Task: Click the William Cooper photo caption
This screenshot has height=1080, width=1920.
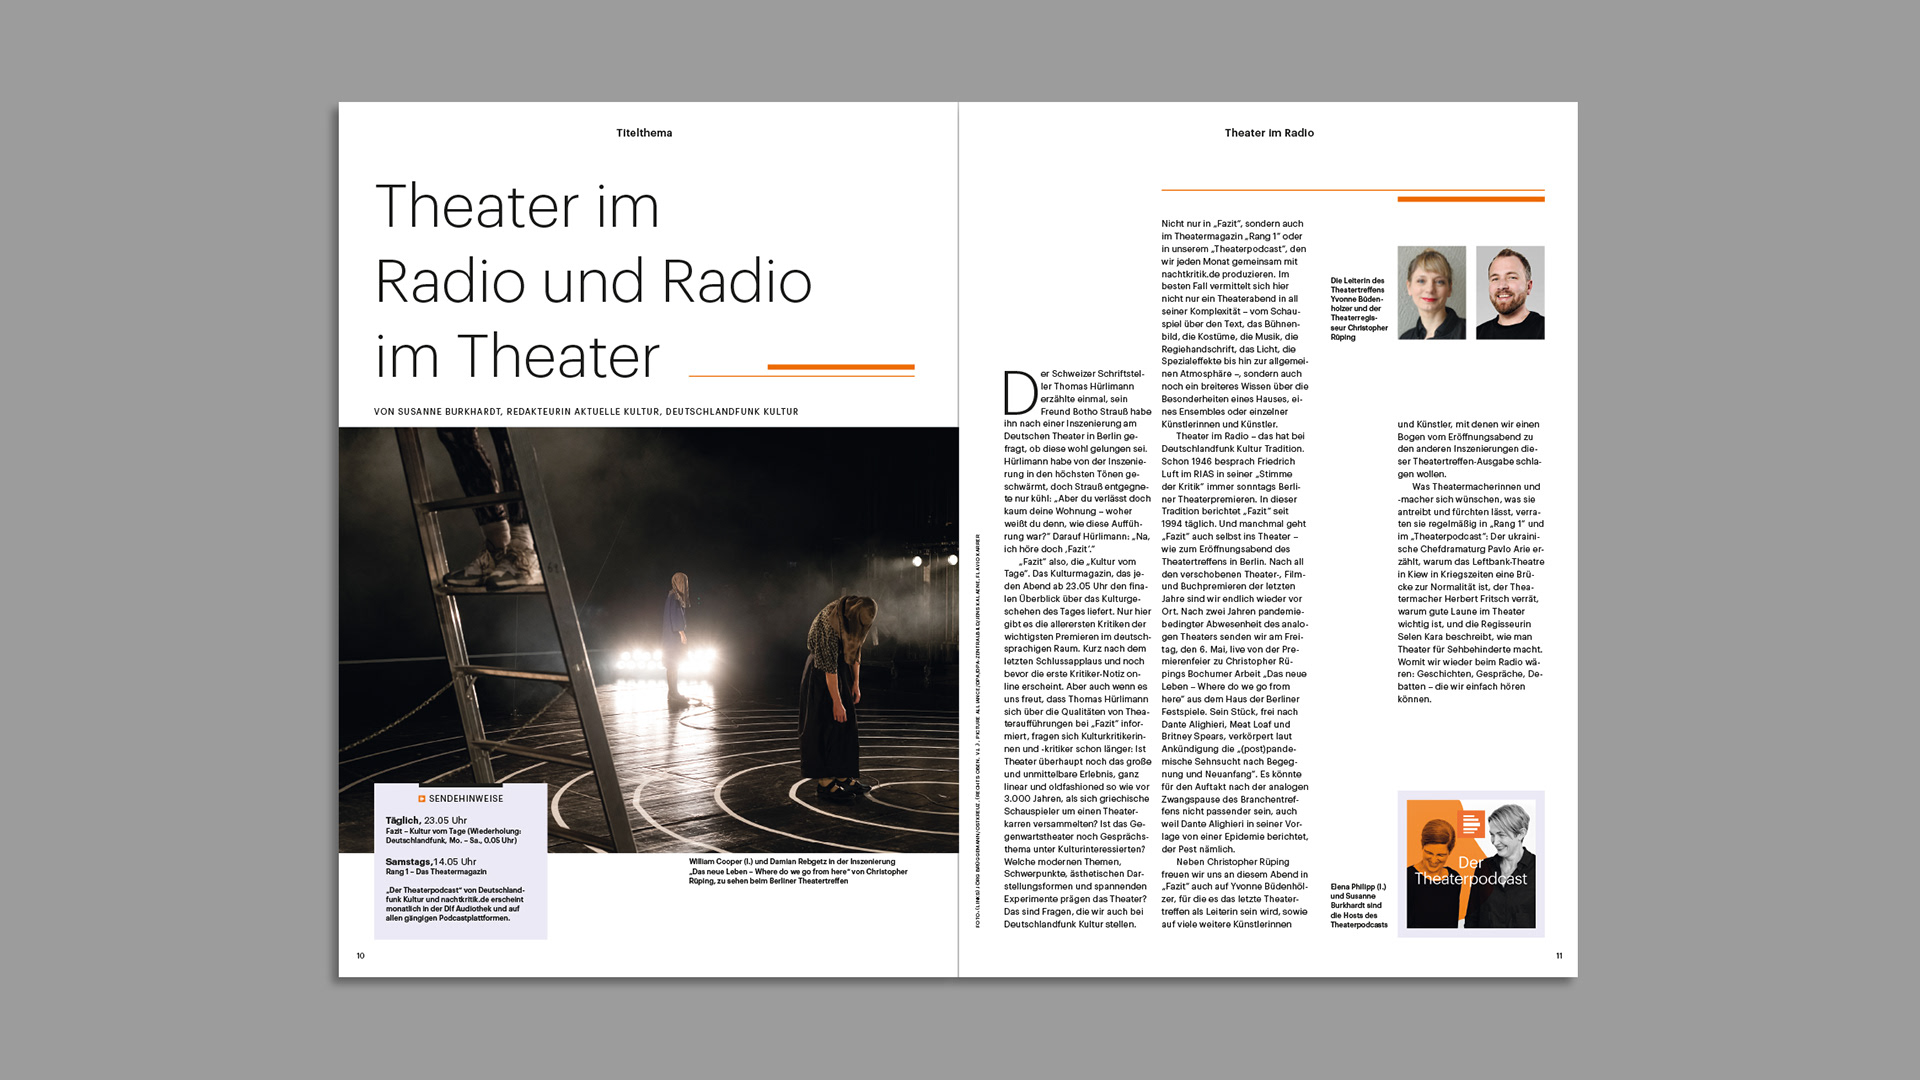Action: pyautogui.click(x=797, y=871)
